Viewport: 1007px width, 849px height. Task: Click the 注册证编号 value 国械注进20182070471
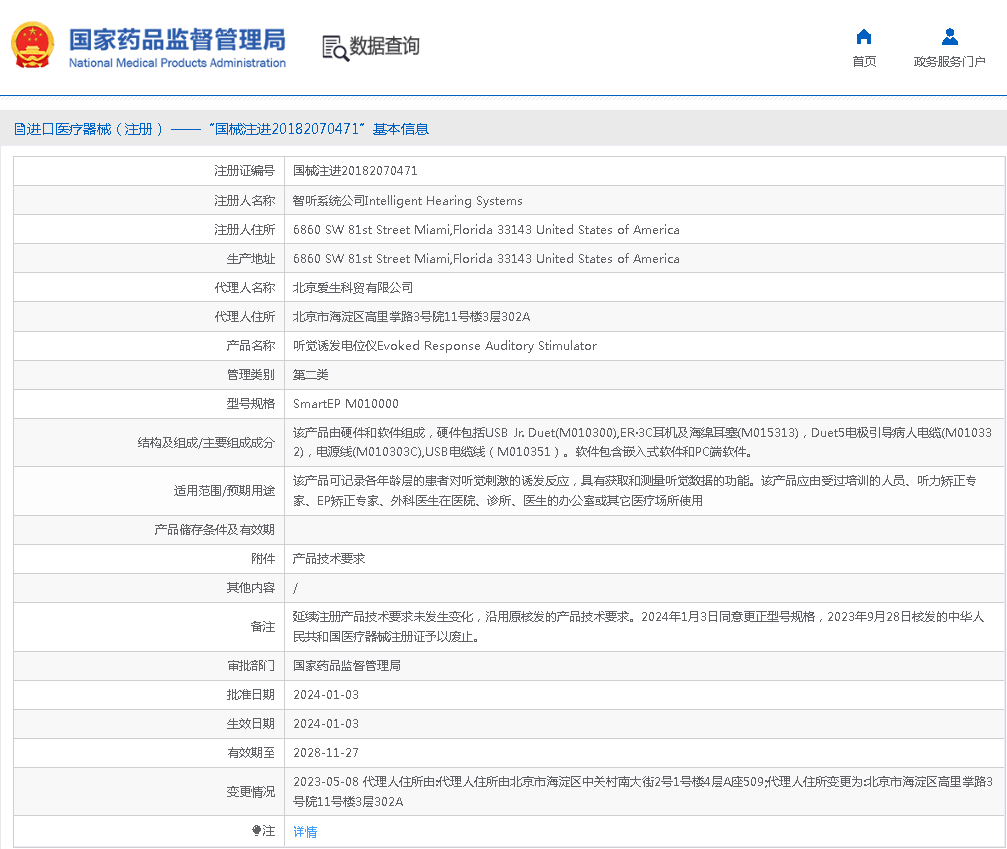355,171
